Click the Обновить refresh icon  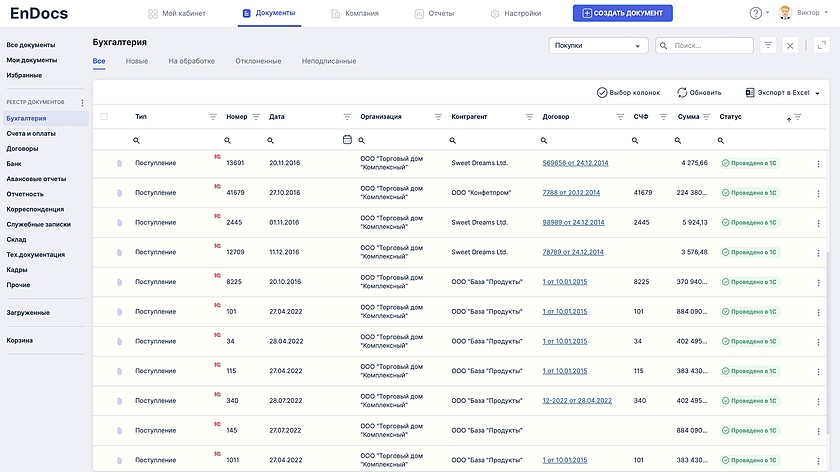pyautogui.click(x=682, y=92)
